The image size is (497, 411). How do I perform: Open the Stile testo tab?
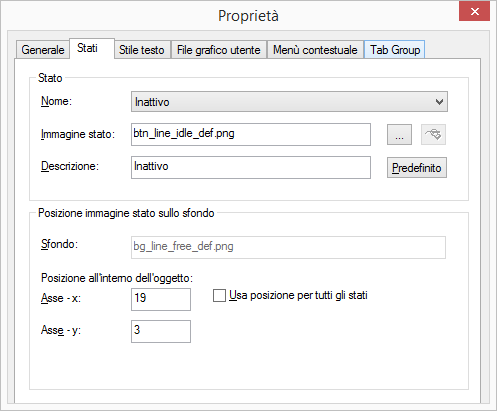click(142, 50)
